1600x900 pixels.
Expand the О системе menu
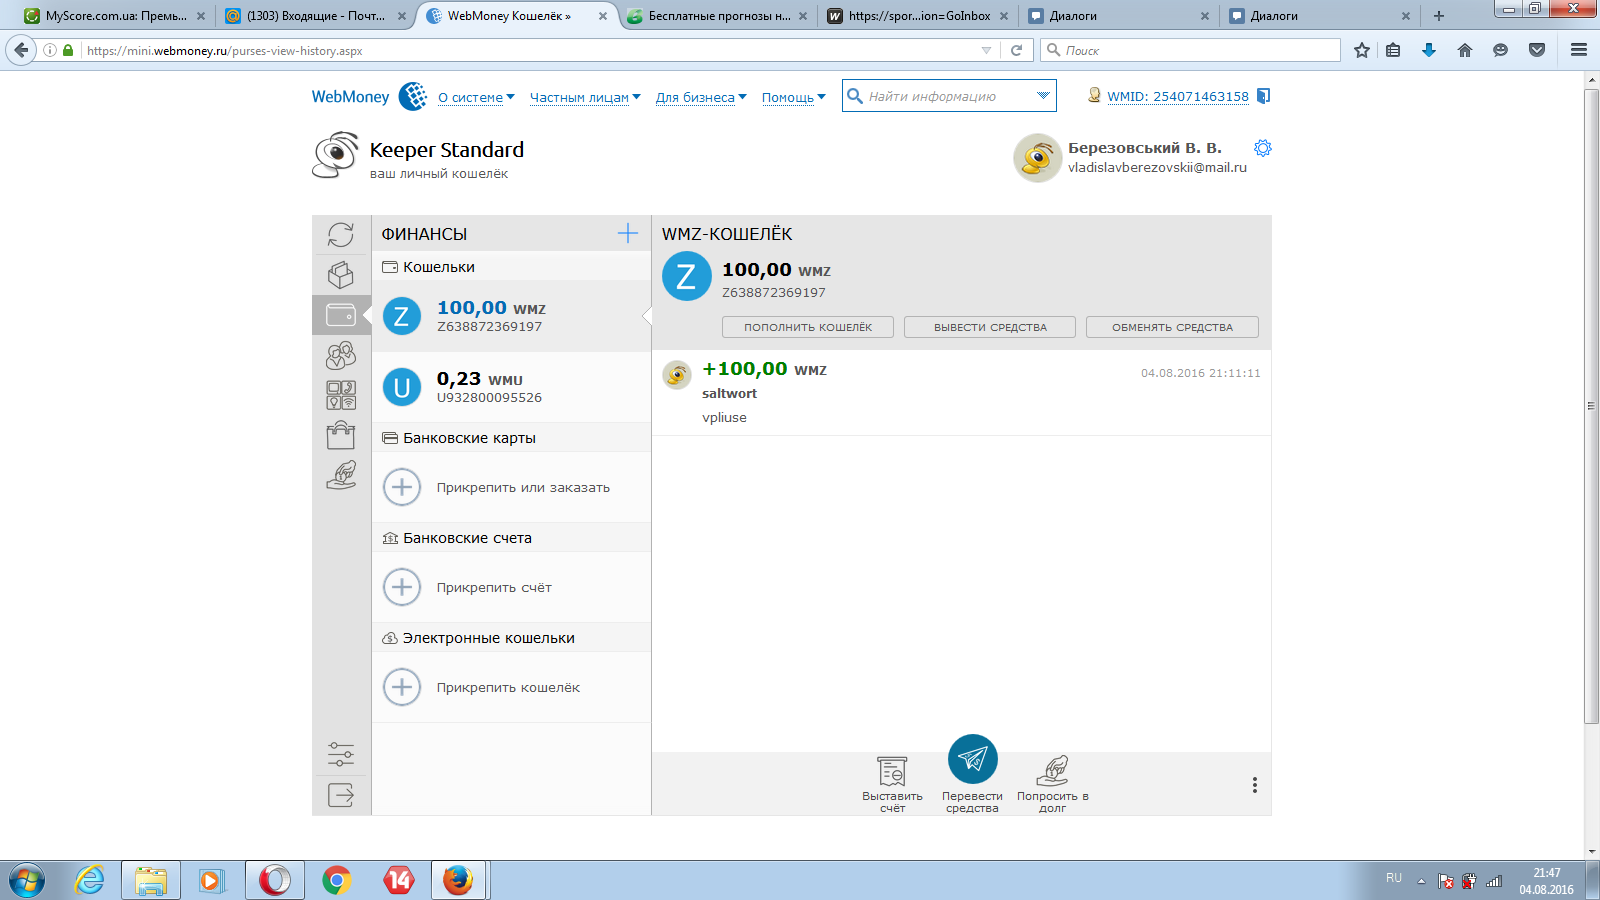pyautogui.click(x=476, y=97)
